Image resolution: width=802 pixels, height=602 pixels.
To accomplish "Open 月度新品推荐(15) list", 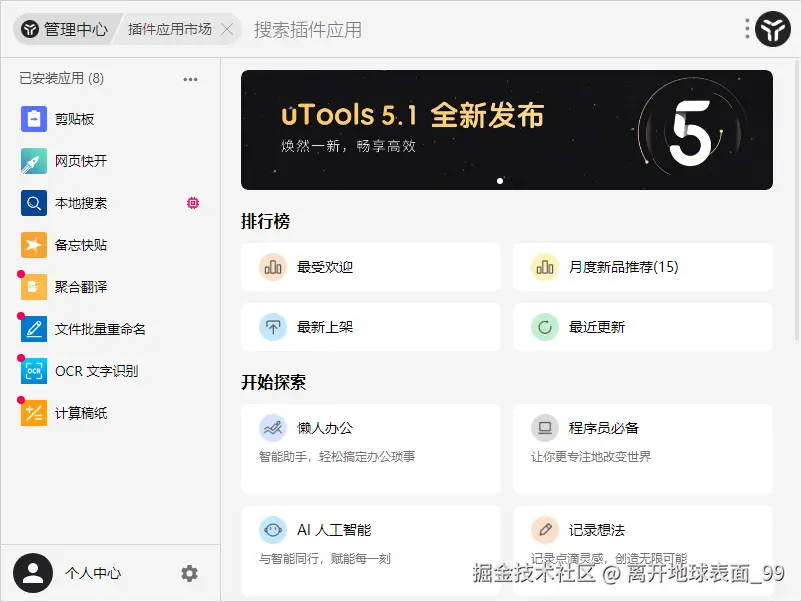I will pos(643,267).
